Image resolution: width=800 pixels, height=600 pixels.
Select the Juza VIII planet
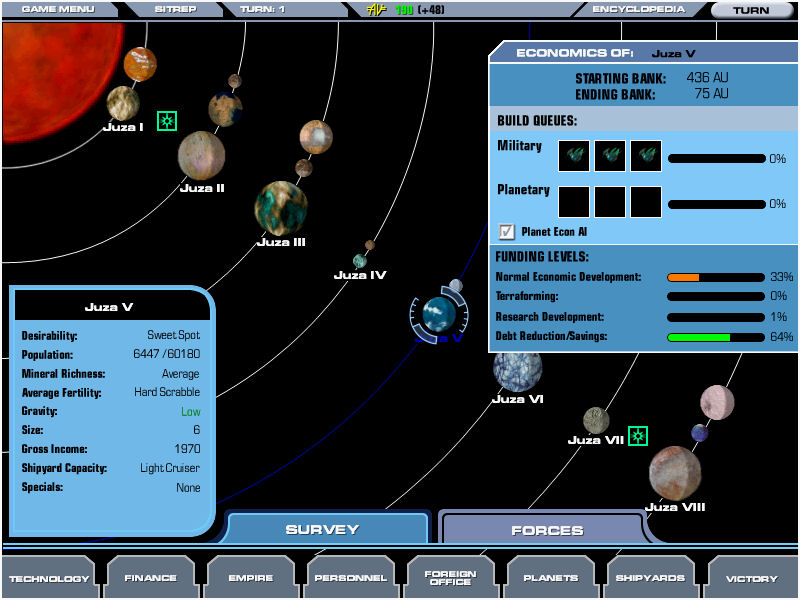coord(674,473)
